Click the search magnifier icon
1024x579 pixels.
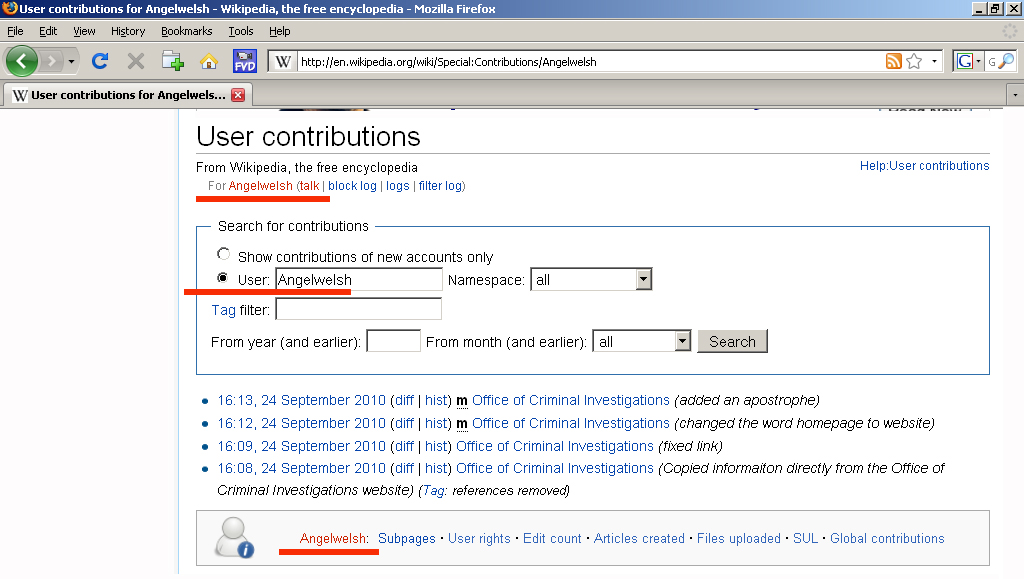point(1007,61)
